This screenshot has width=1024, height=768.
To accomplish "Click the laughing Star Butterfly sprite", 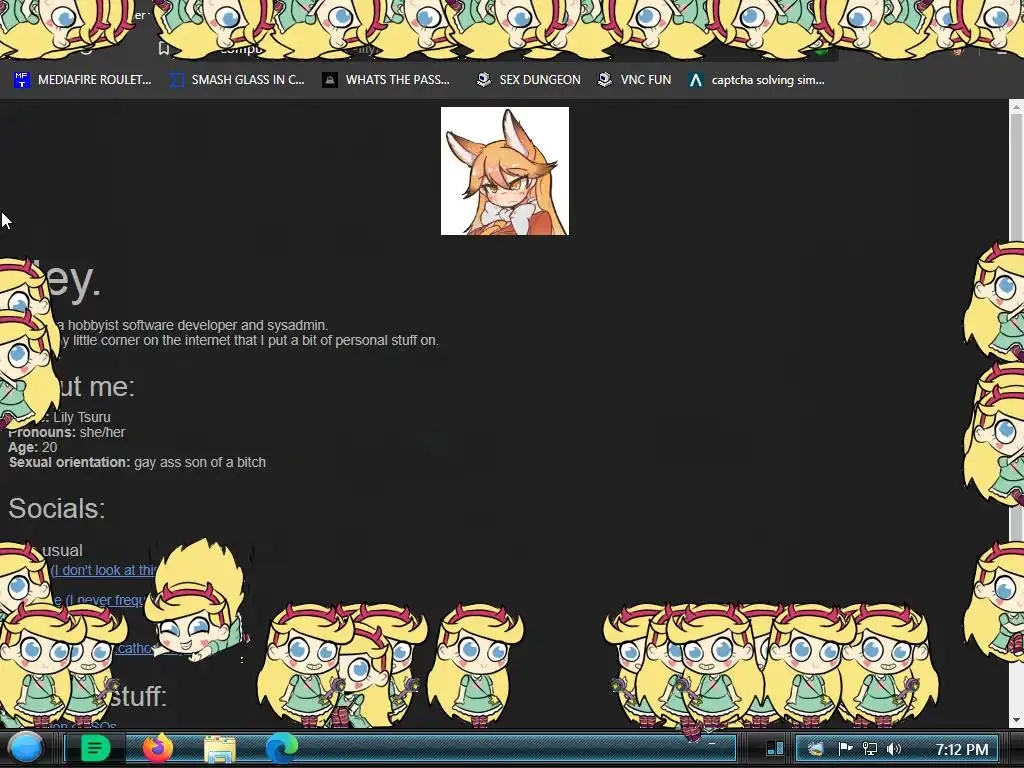I will coord(197,601).
